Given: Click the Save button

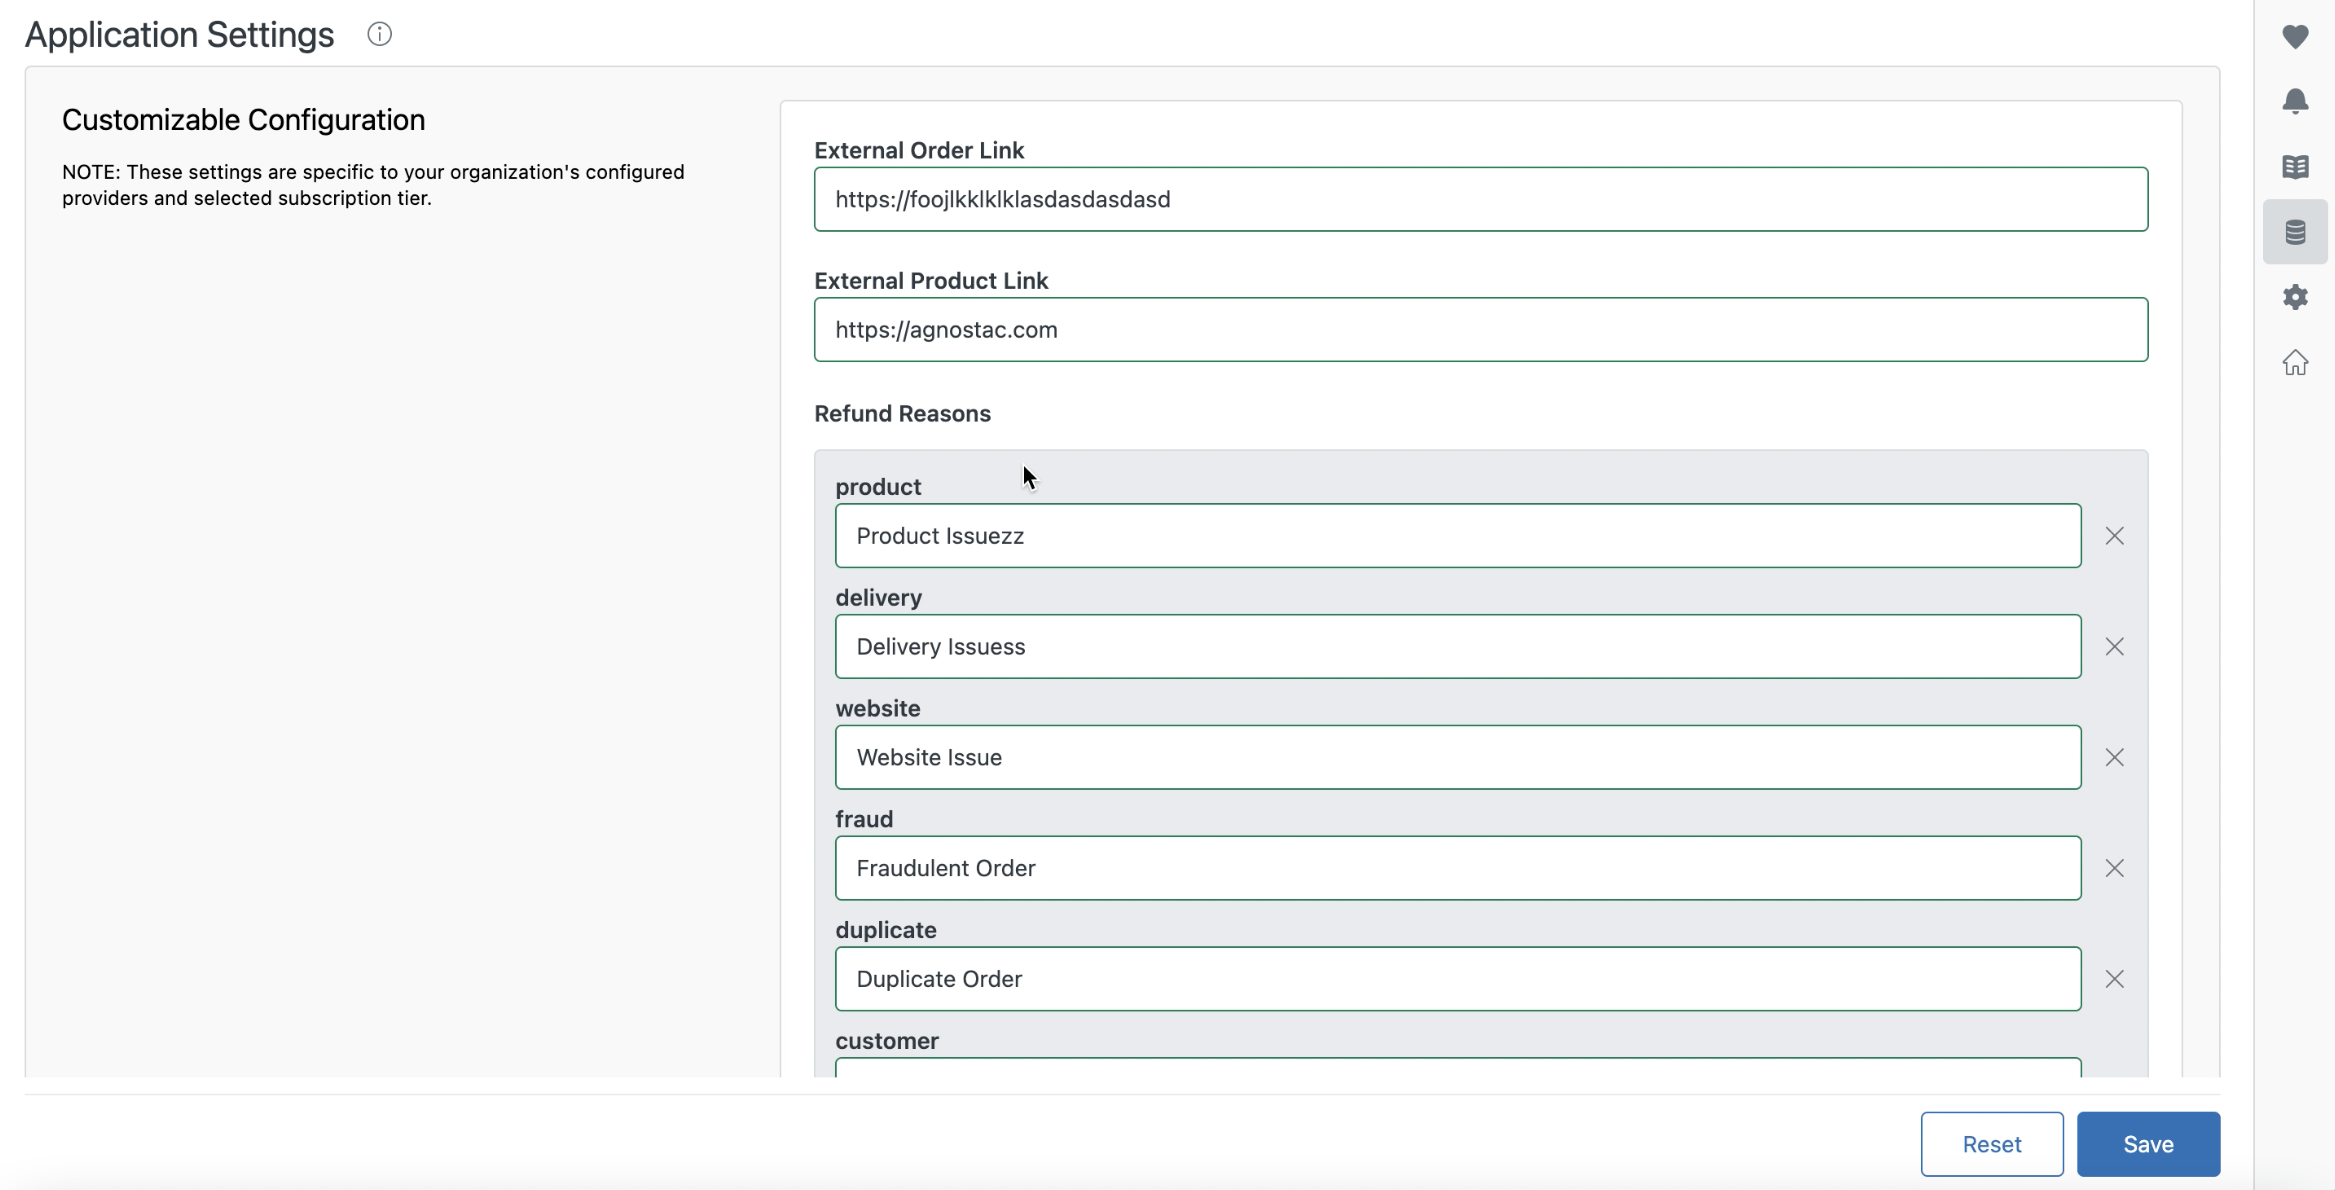Looking at the screenshot, I should pyautogui.click(x=2148, y=1144).
